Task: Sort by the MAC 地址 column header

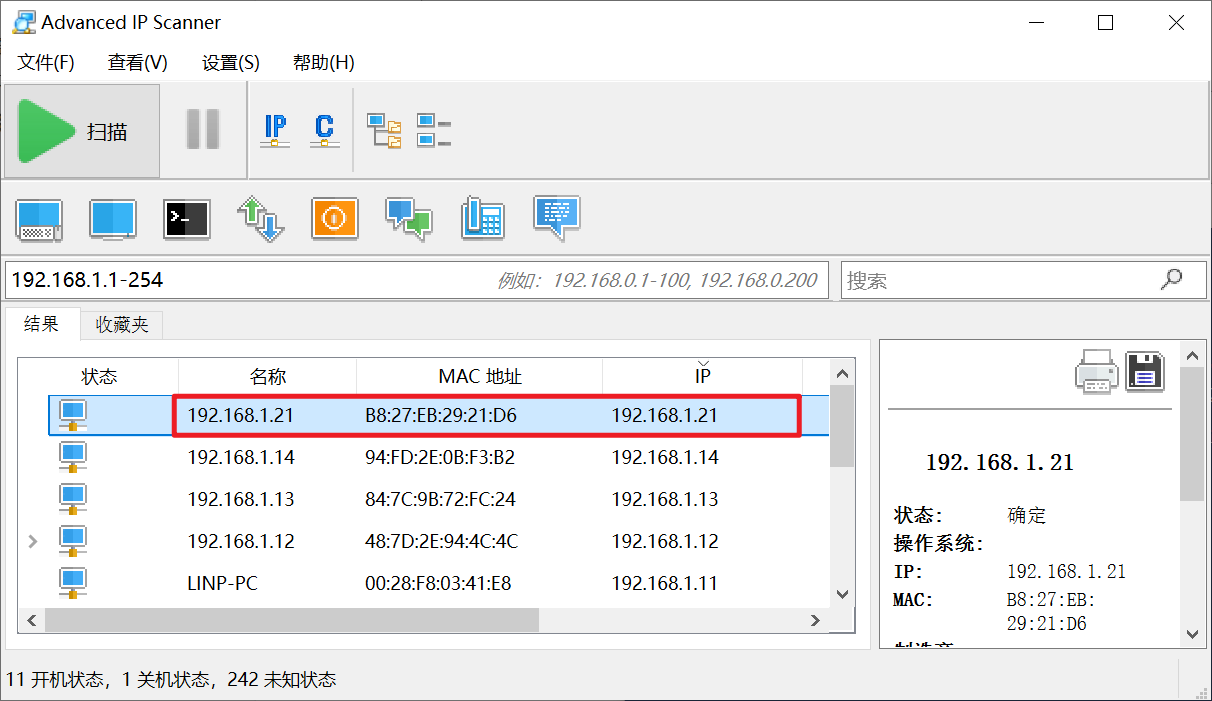Action: tap(480, 376)
